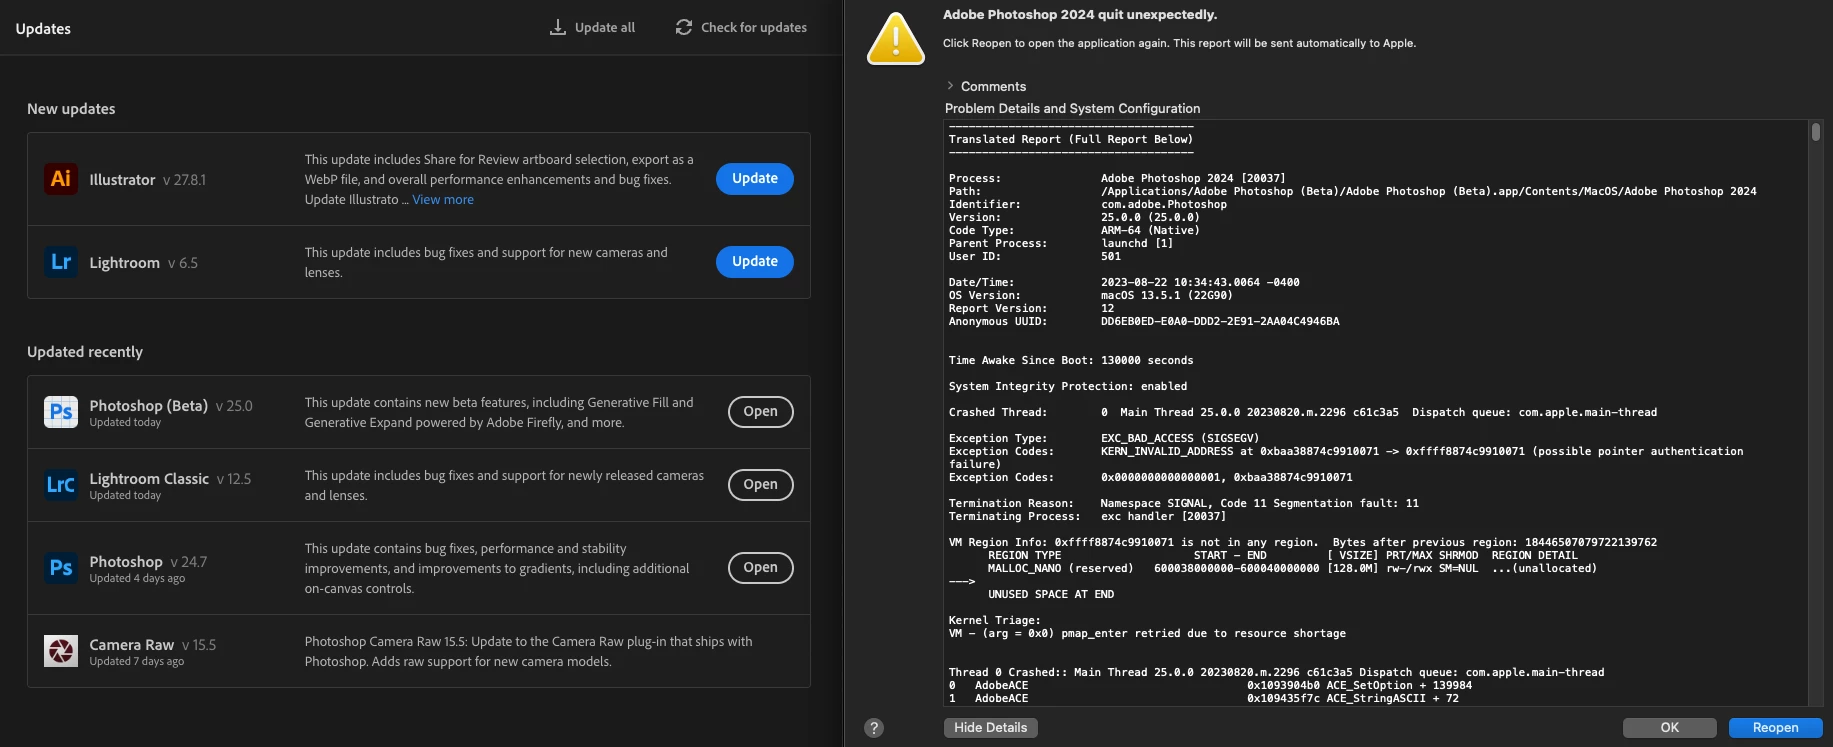Click the 'Updated 7 days ago' label
The height and width of the screenshot is (747, 1833).
tap(137, 662)
